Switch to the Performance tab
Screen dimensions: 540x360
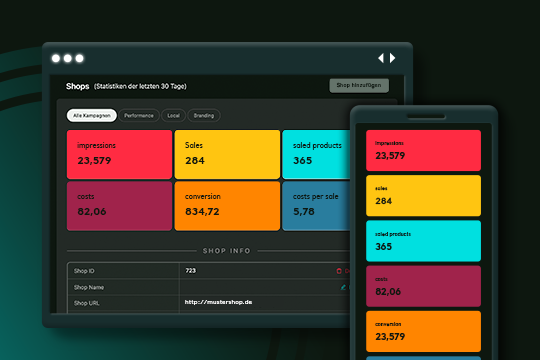click(139, 115)
